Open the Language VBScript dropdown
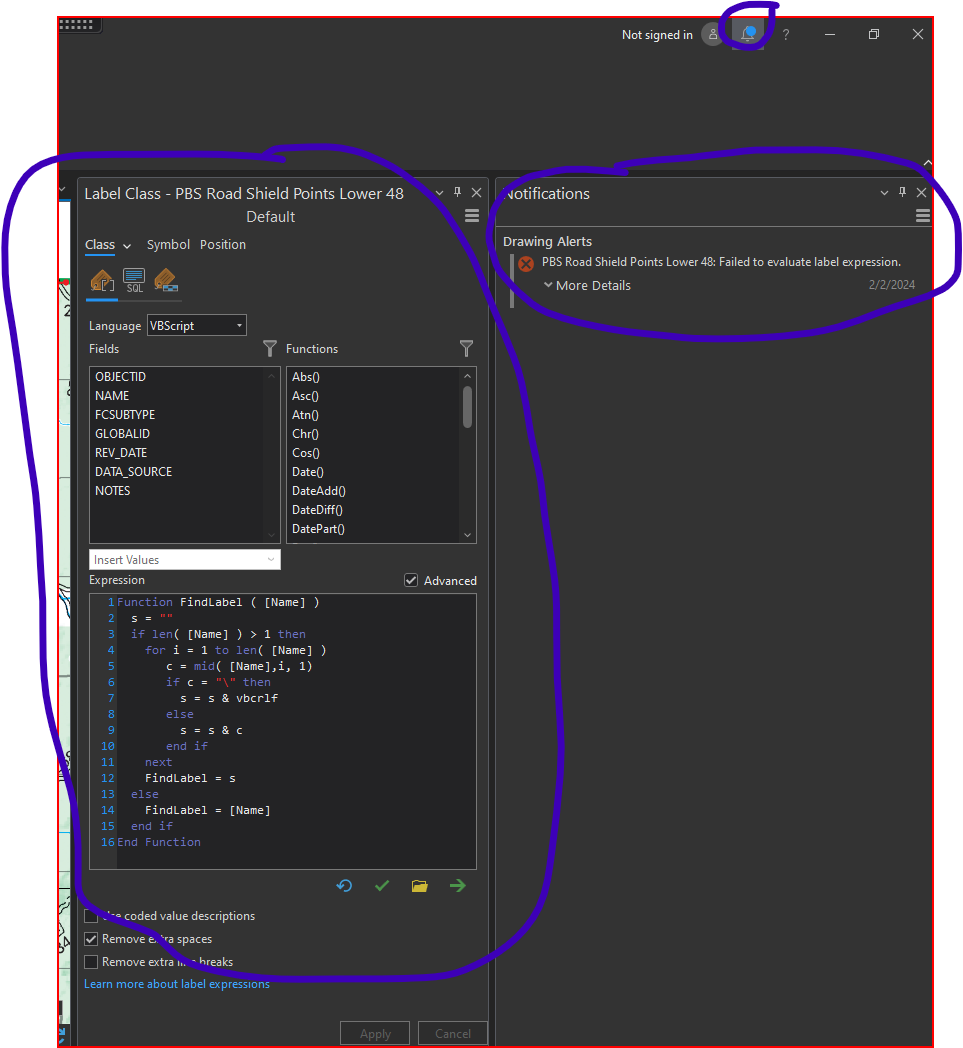This screenshot has height=1048, width=963. point(196,325)
